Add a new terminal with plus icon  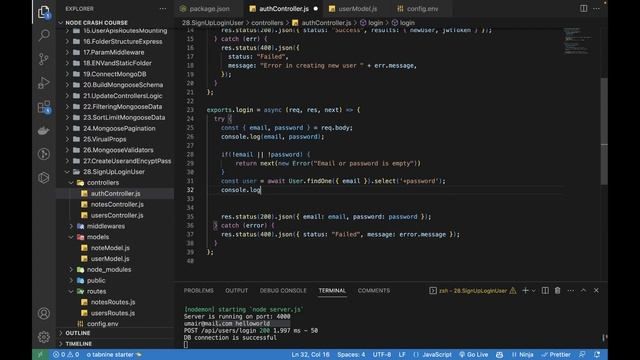click(x=525, y=291)
